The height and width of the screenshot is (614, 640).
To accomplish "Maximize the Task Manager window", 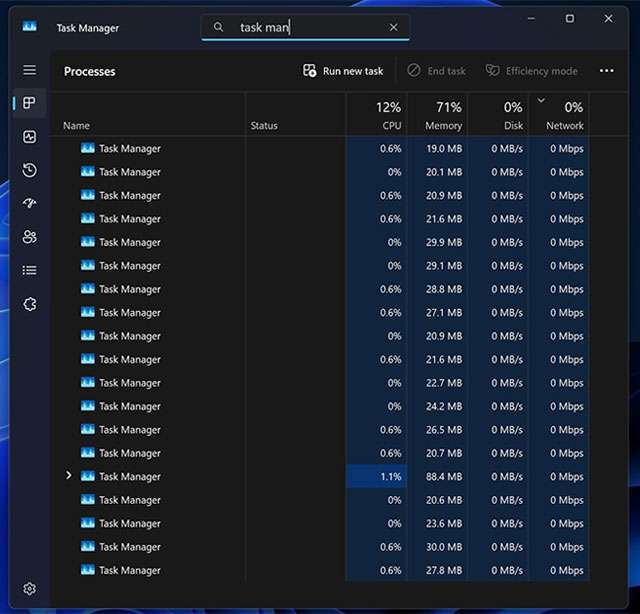I will [x=570, y=18].
